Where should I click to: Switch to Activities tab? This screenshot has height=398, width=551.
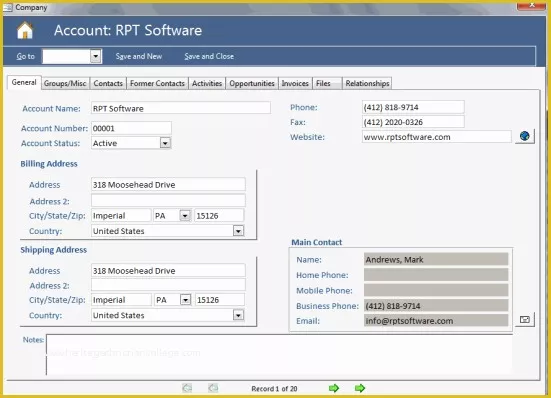207,83
